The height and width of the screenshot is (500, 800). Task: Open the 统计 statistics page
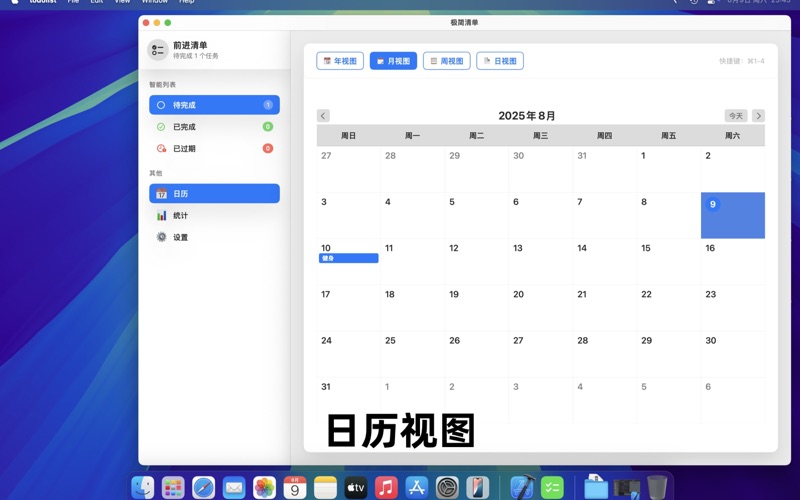214,216
